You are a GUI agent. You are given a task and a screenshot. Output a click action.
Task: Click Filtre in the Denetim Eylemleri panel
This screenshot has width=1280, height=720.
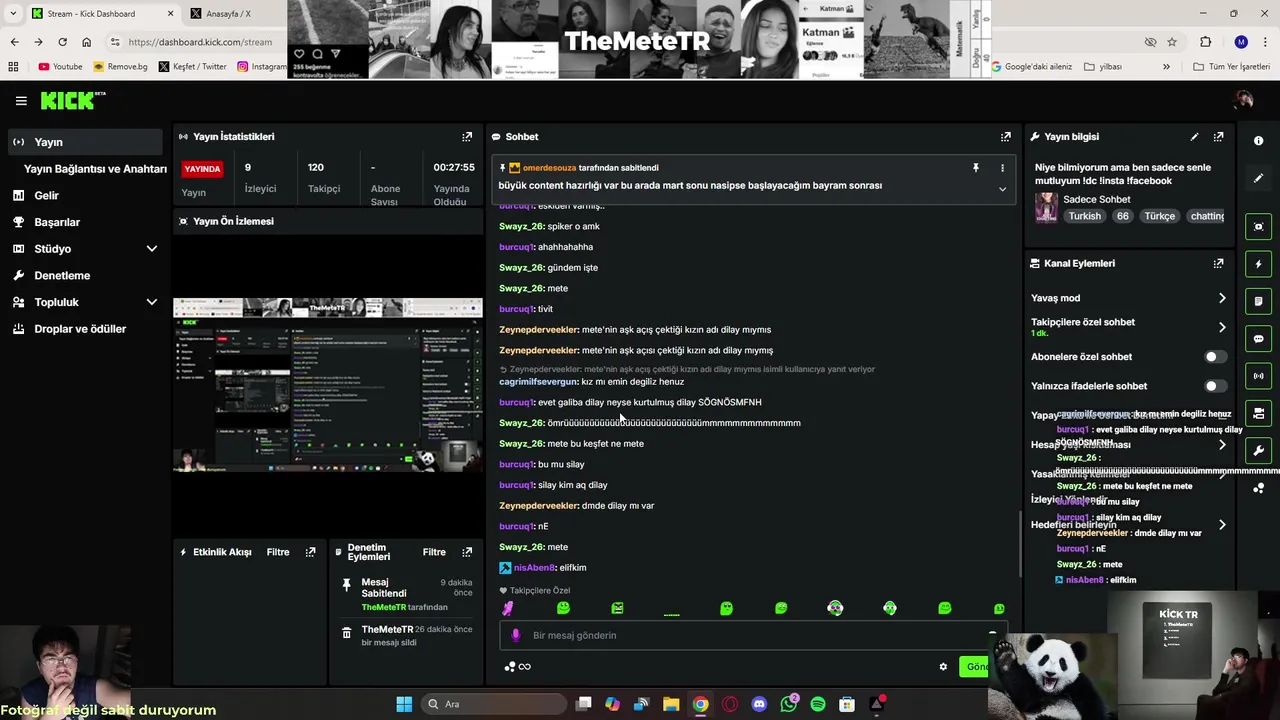pyautogui.click(x=434, y=552)
